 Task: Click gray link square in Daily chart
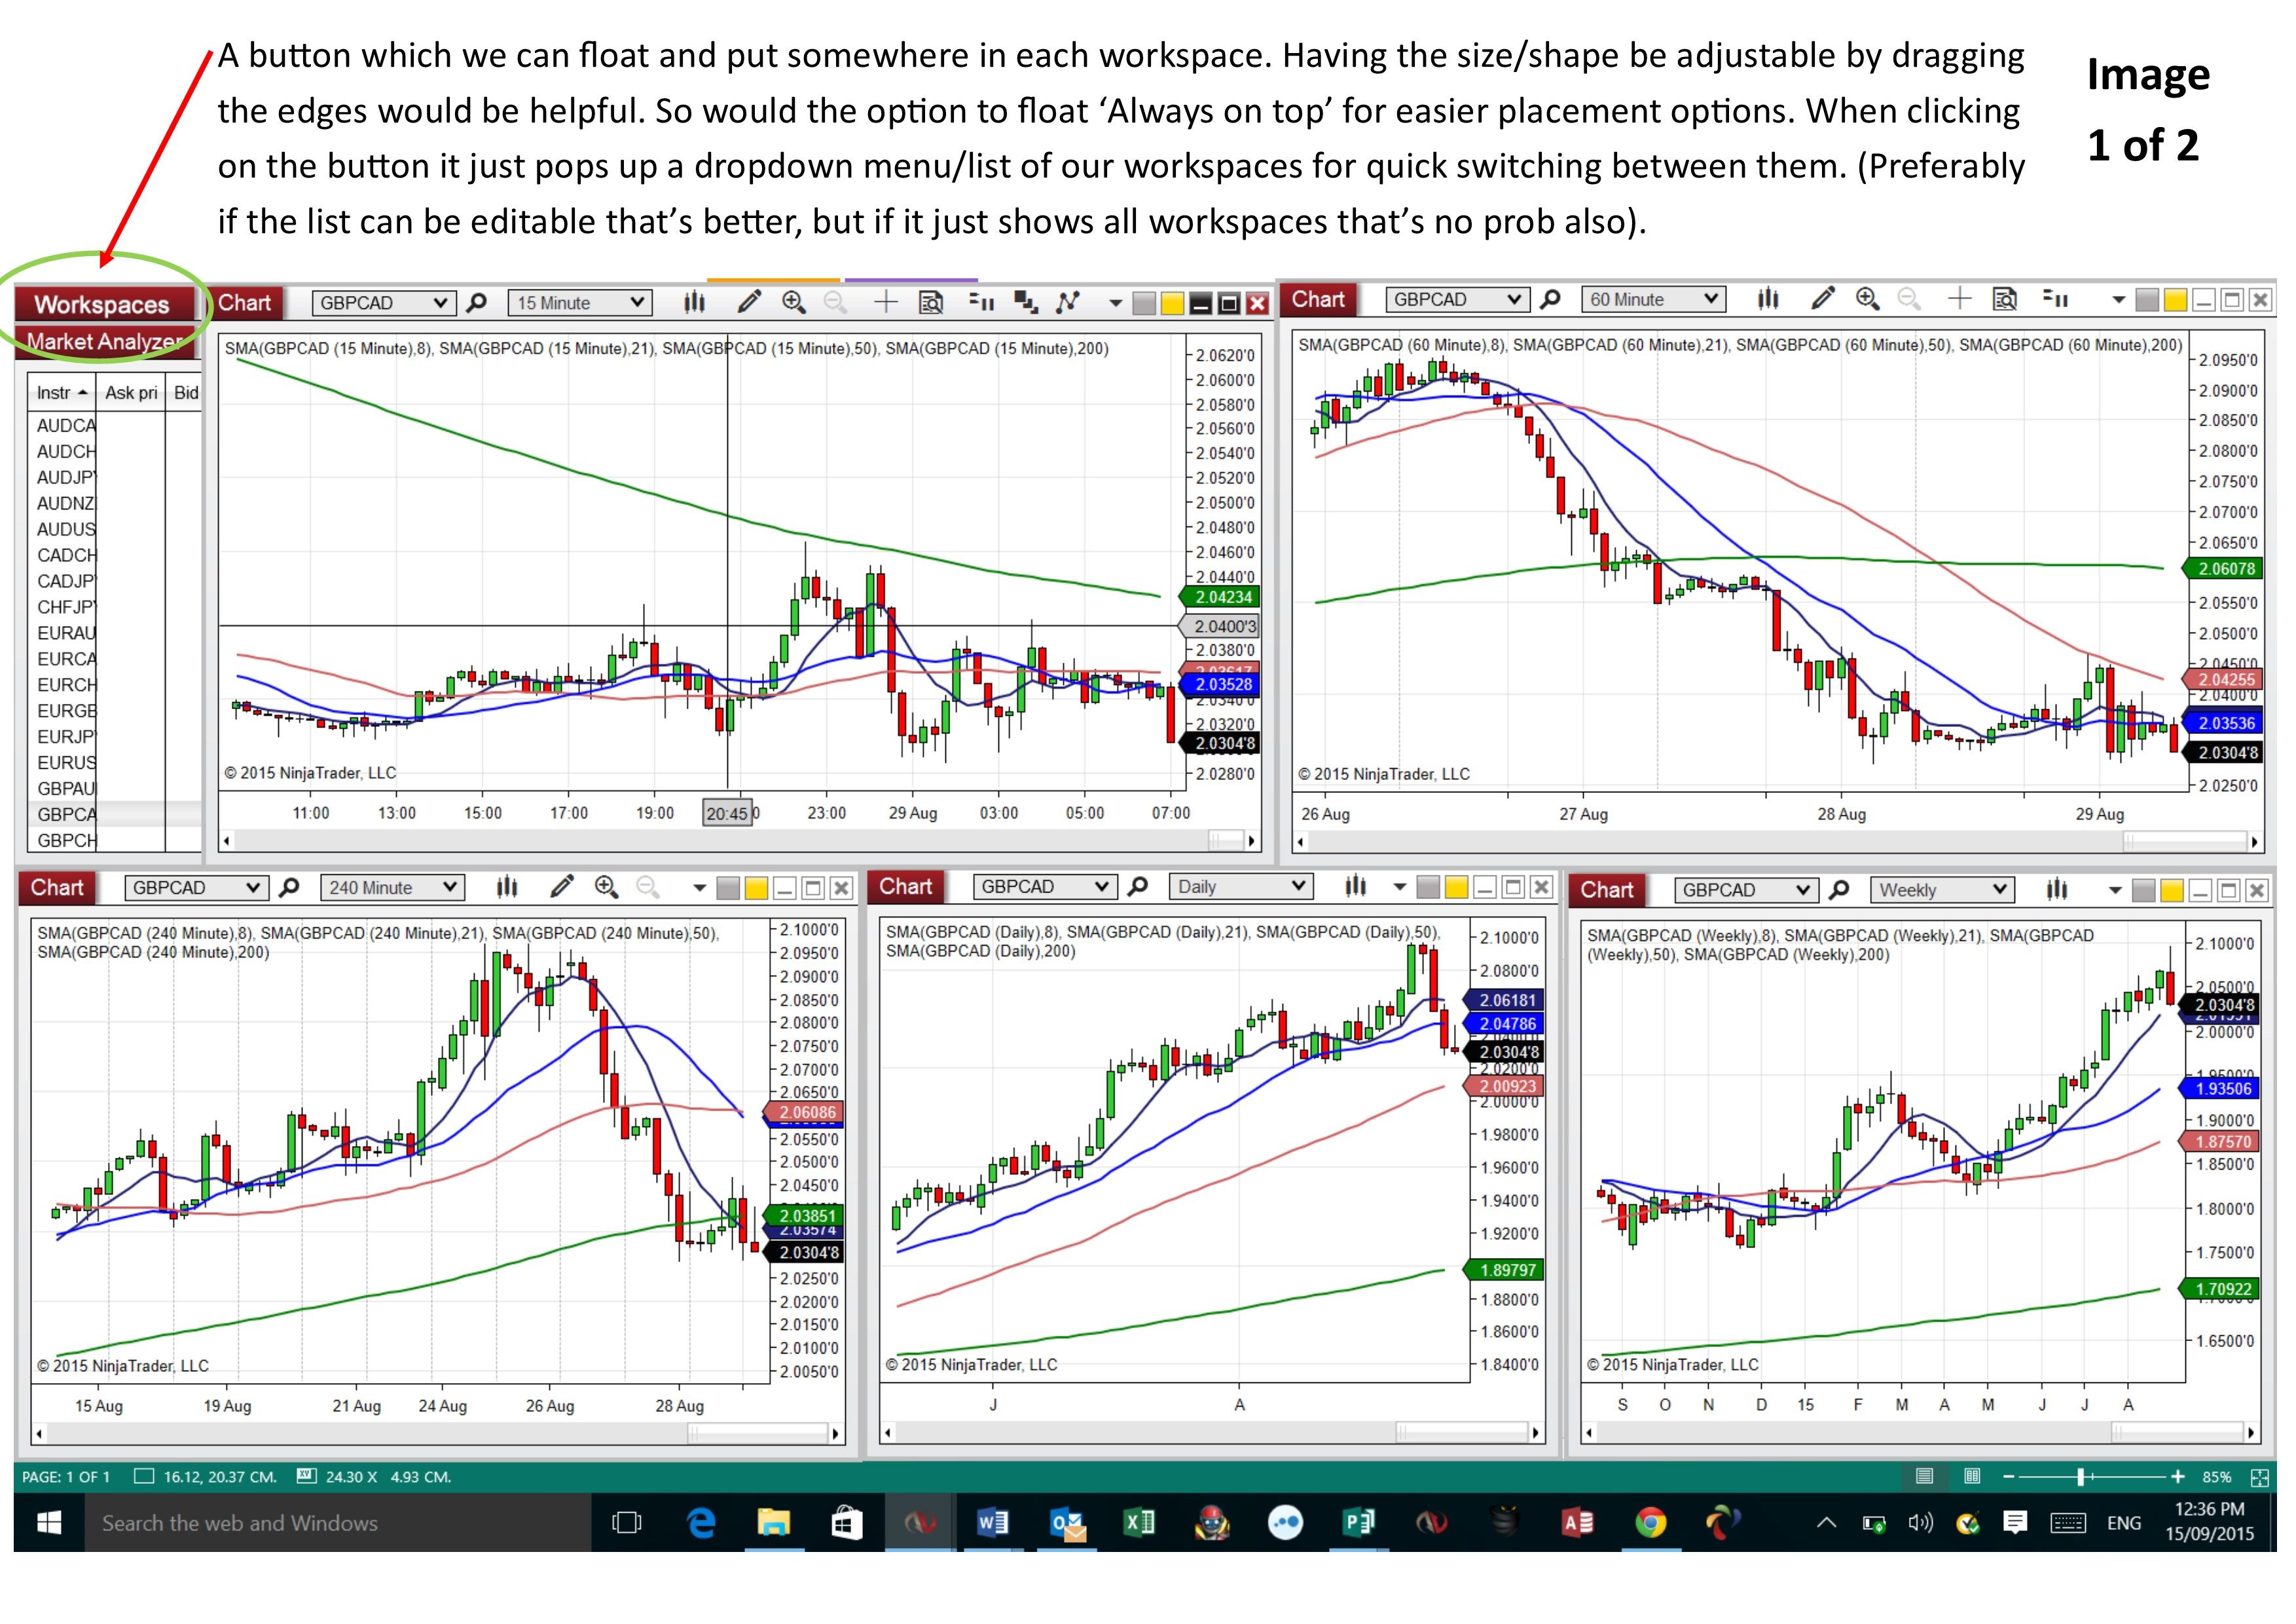[x=1429, y=887]
